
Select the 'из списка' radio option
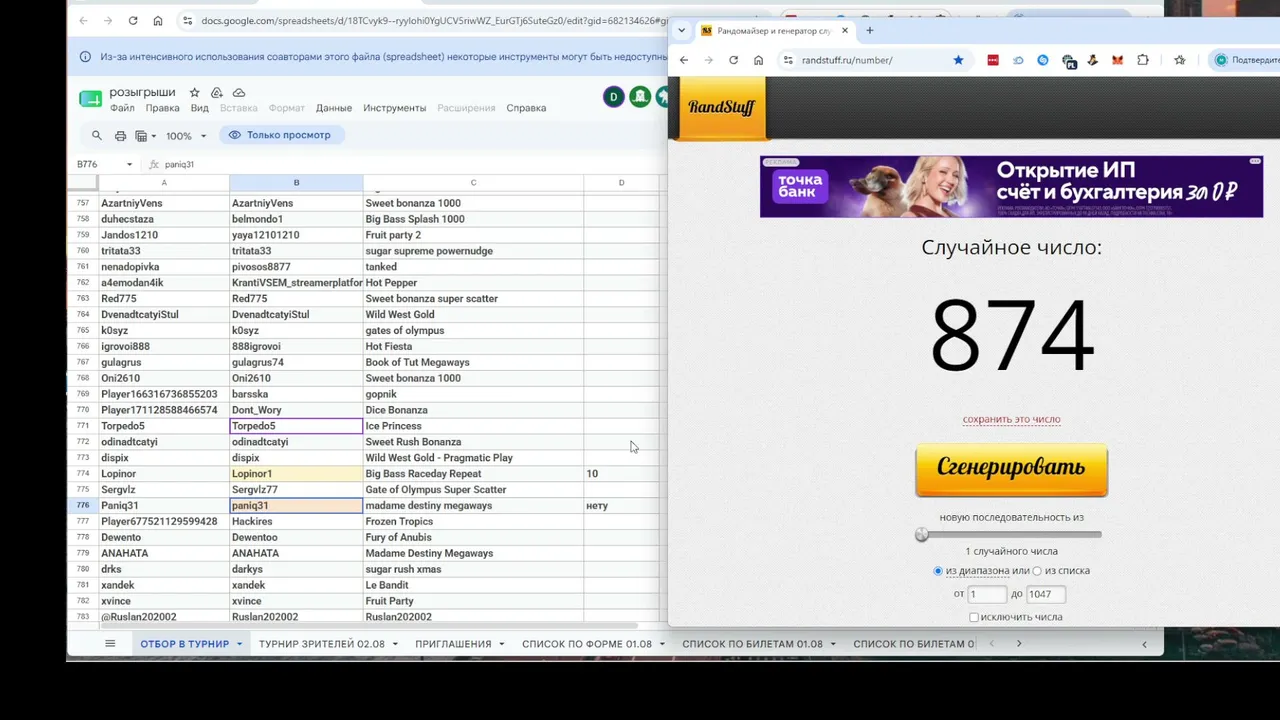(x=1037, y=571)
